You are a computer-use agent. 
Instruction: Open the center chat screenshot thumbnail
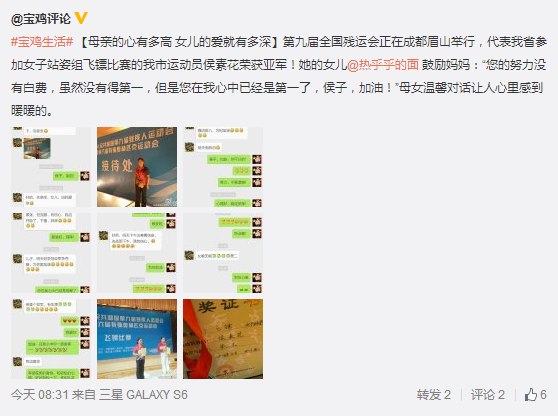(x=137, y=253)
